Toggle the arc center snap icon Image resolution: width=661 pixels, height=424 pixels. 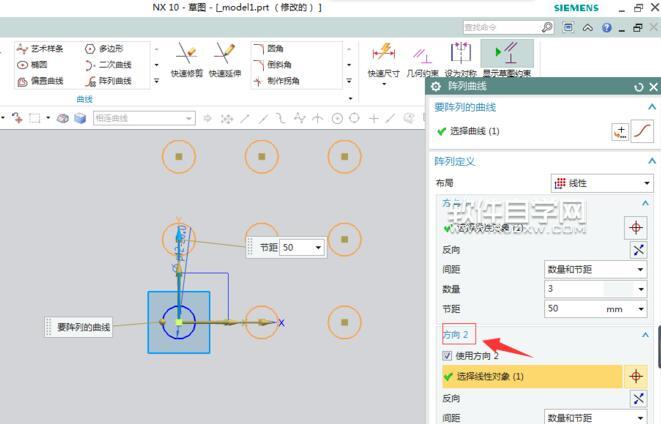(x=337, y=118)
